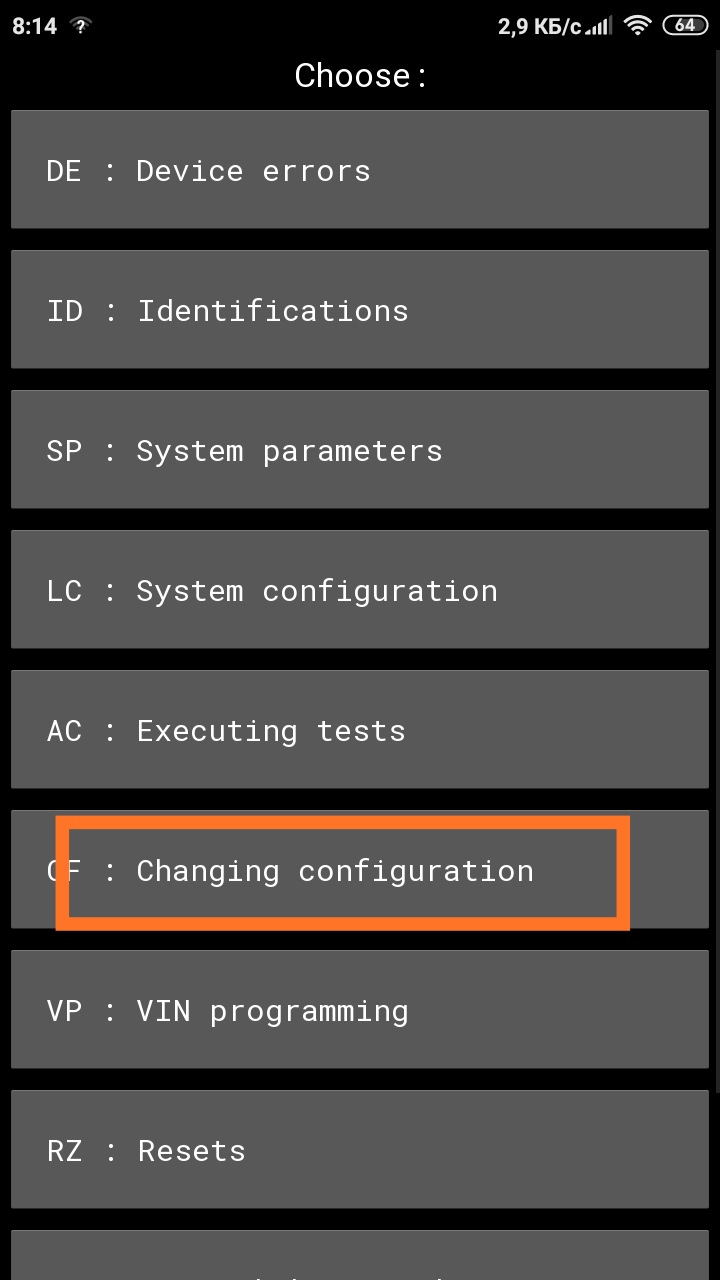The image size is (720, 1280).
Task: Tap the cellular signal bars icon
Action: coord(598,26)
